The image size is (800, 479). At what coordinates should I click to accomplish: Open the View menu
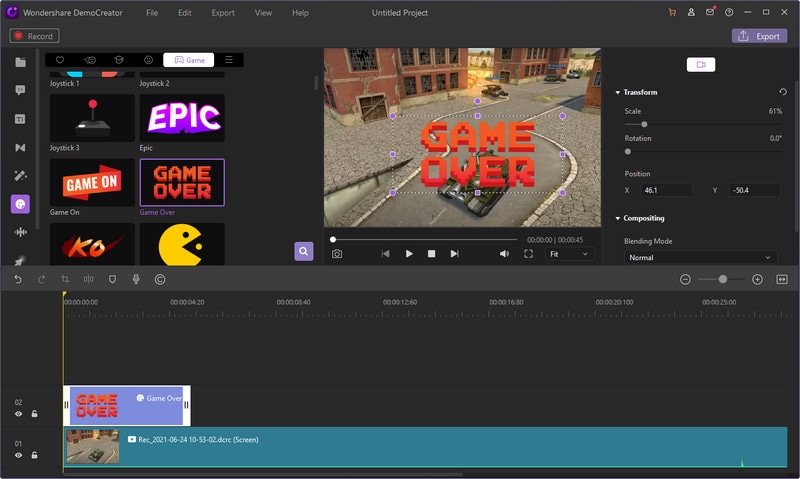click(x=263, y=13)
